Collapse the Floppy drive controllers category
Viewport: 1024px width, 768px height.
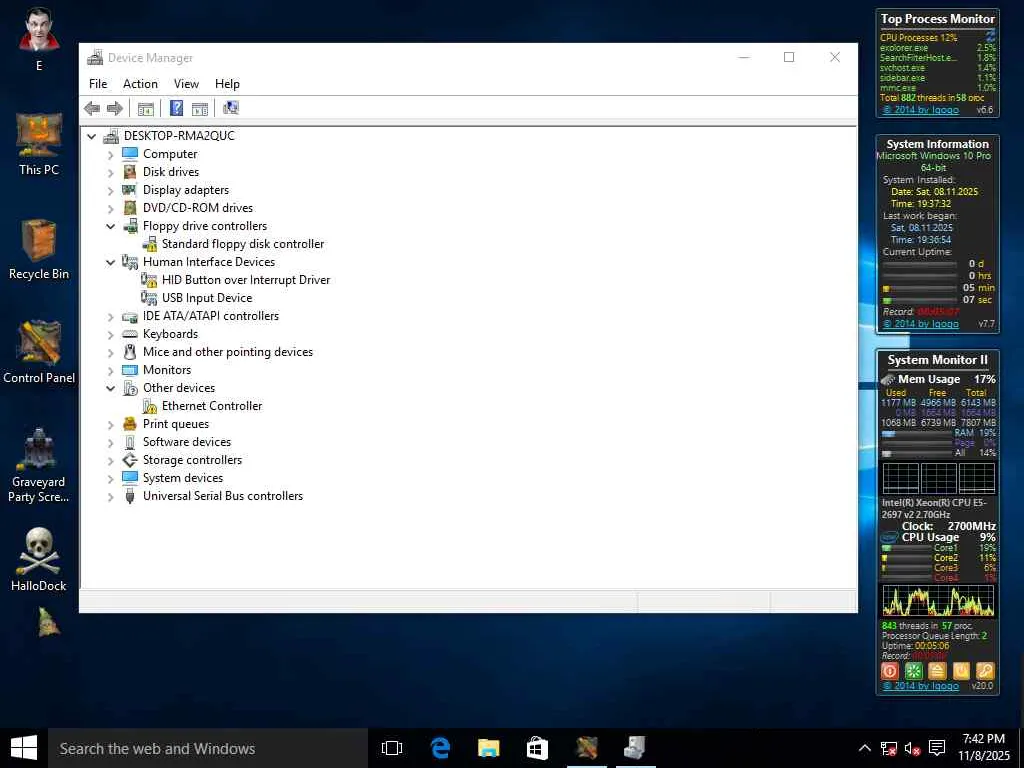(x=110, y=227)
